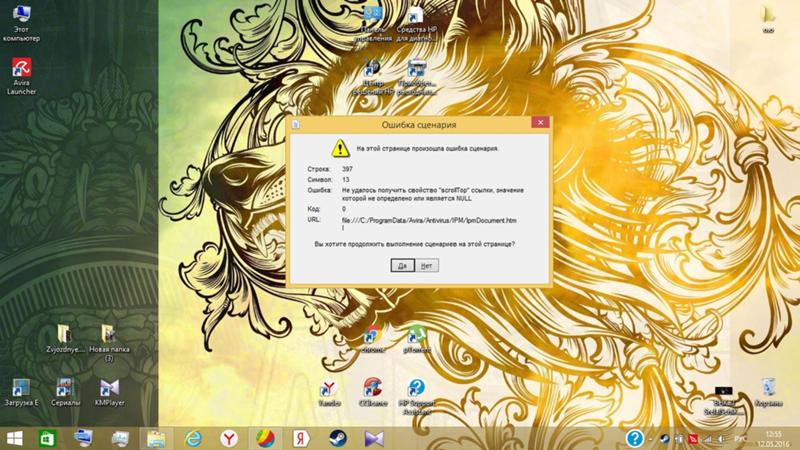
Task: Click the Строка label in the dialog
Action: pos(319,169)
